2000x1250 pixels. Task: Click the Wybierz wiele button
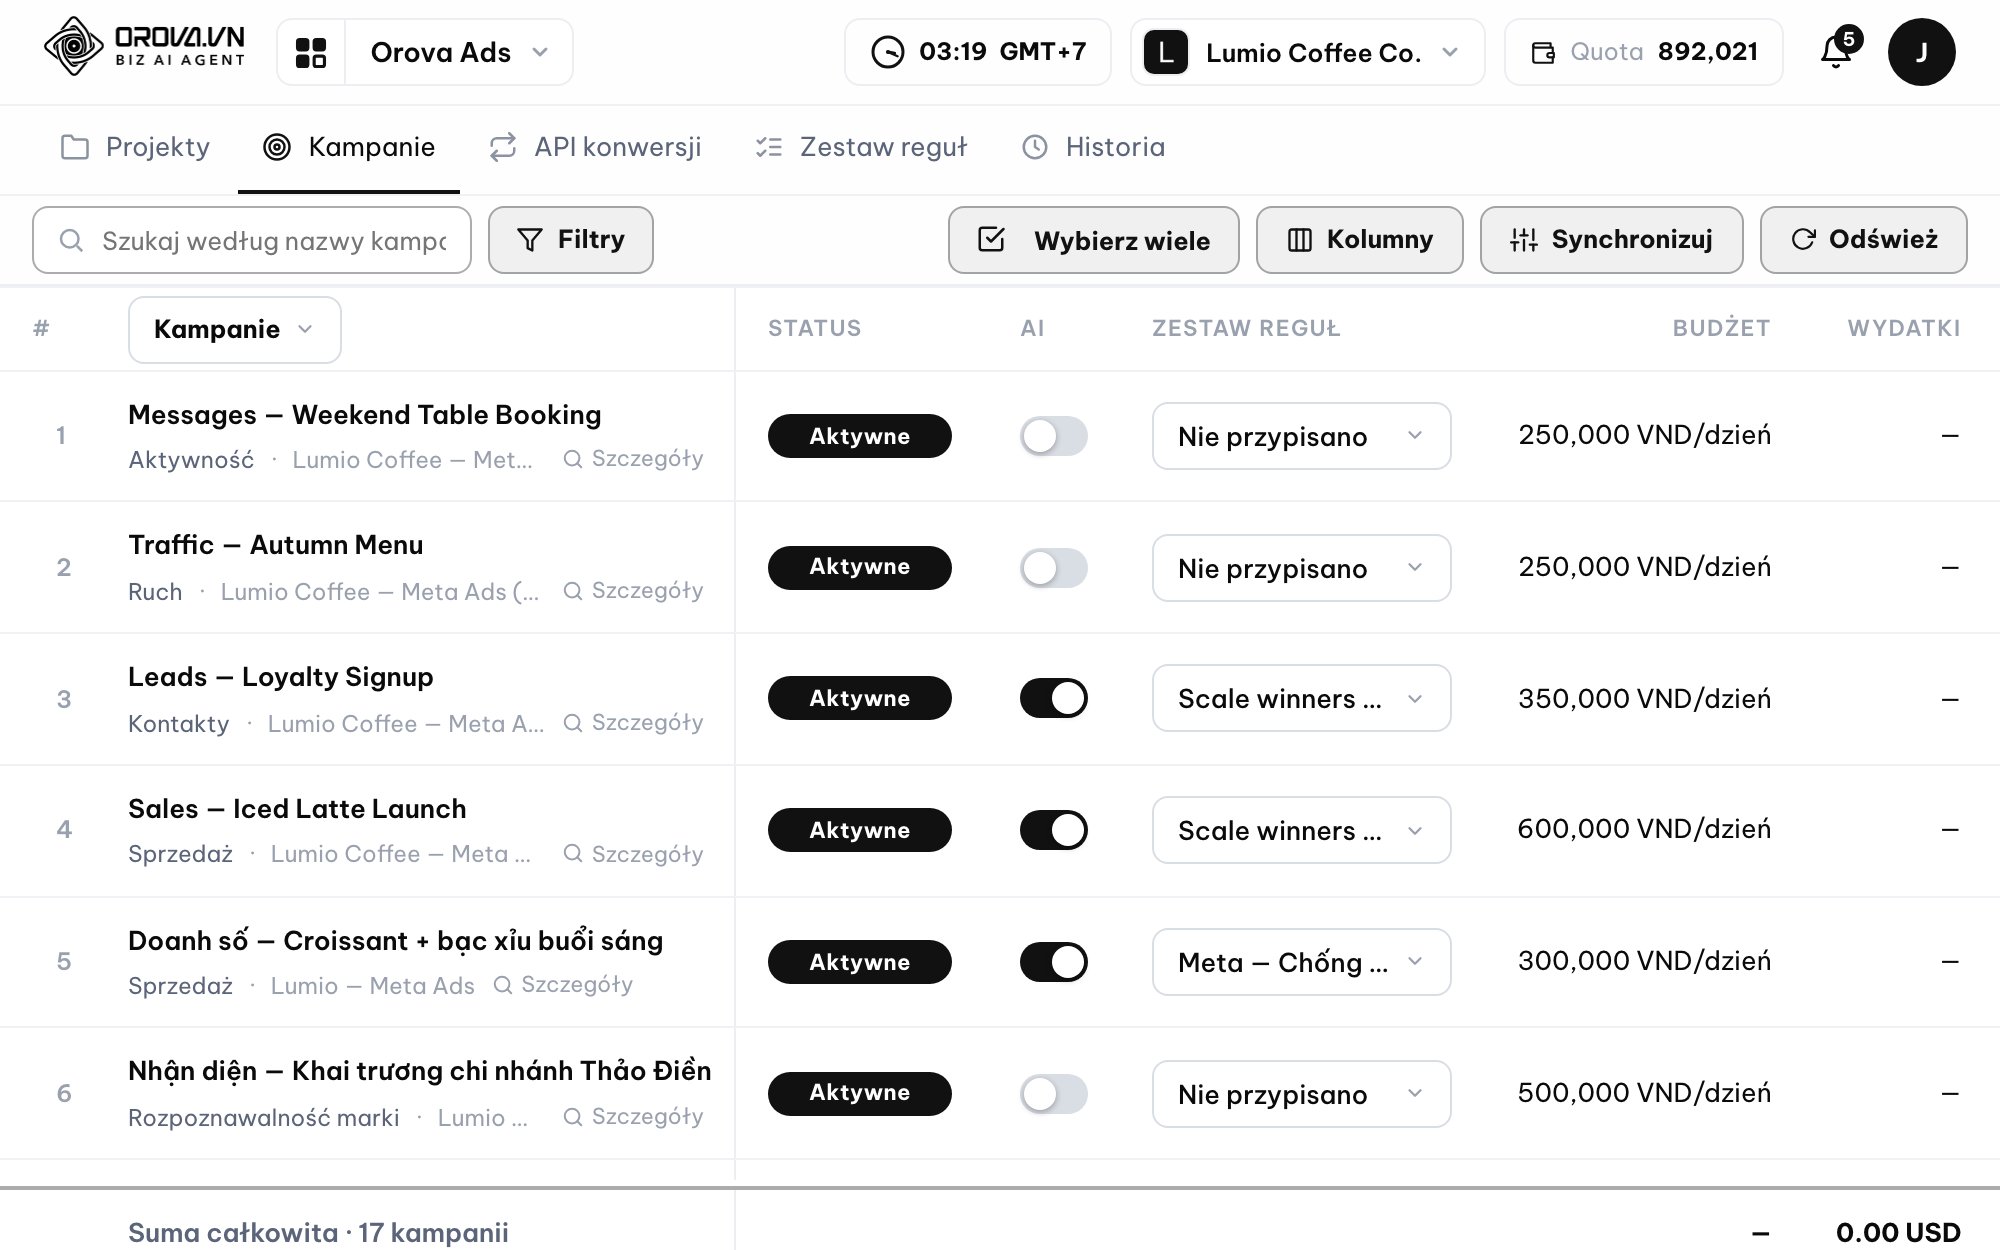(1094, 240)
